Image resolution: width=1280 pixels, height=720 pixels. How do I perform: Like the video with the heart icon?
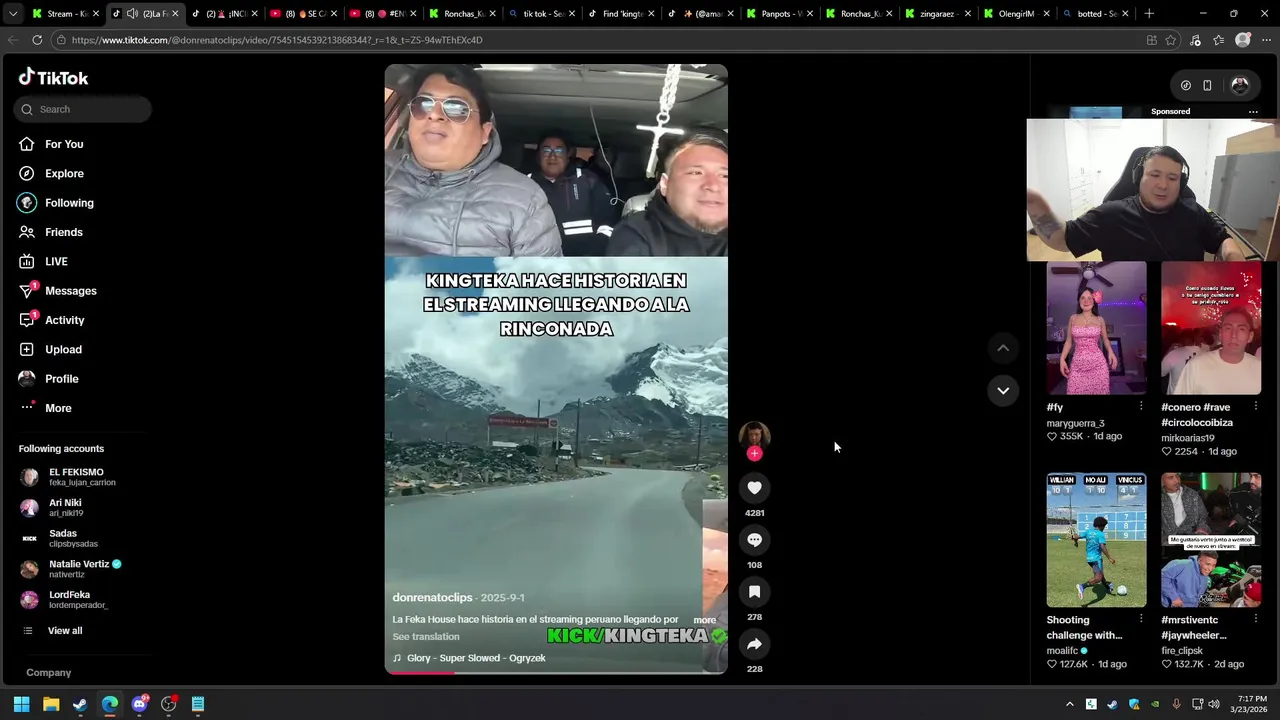[x=754, y=488]
